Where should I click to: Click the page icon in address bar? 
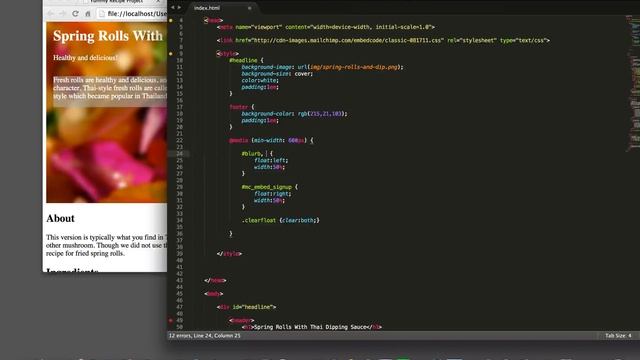click(102, 13)
